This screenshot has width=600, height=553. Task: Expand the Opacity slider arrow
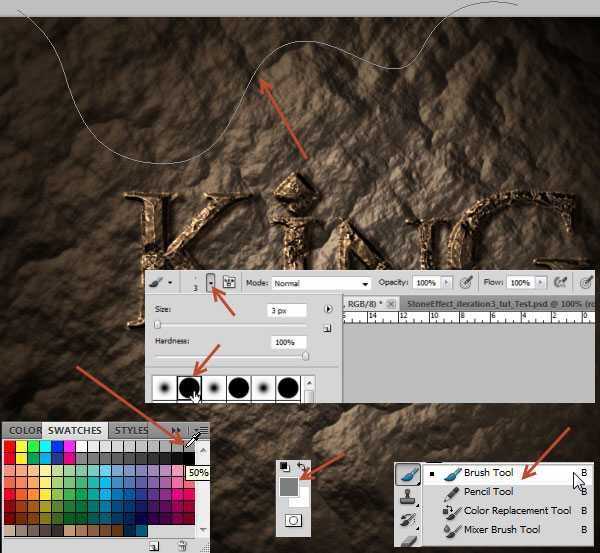click(x=445, y=284)
